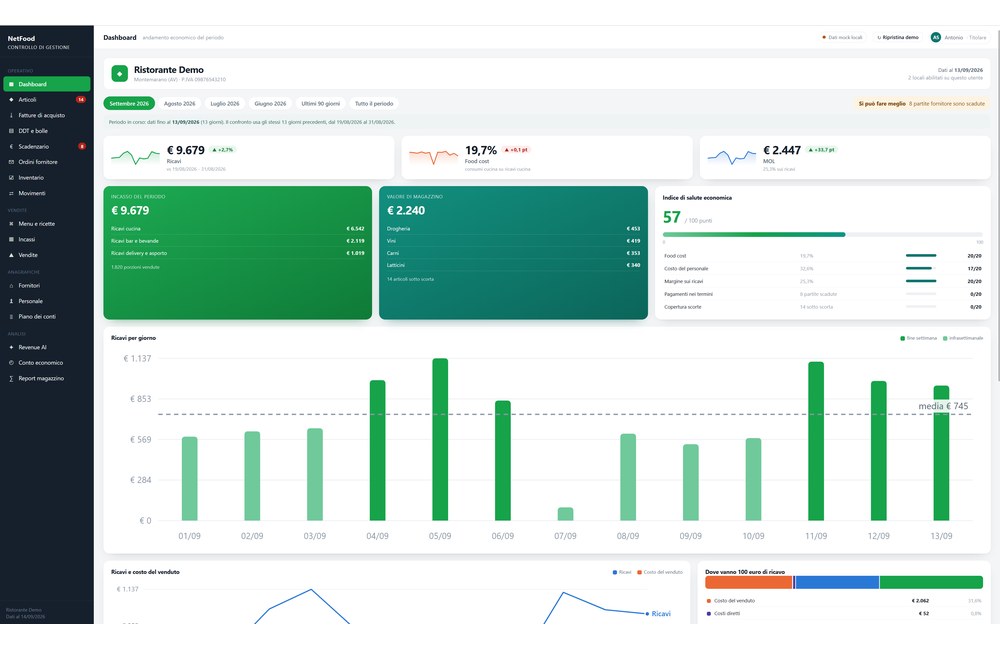Click the Incasso del periodo green card

click(x=237, y=253)
